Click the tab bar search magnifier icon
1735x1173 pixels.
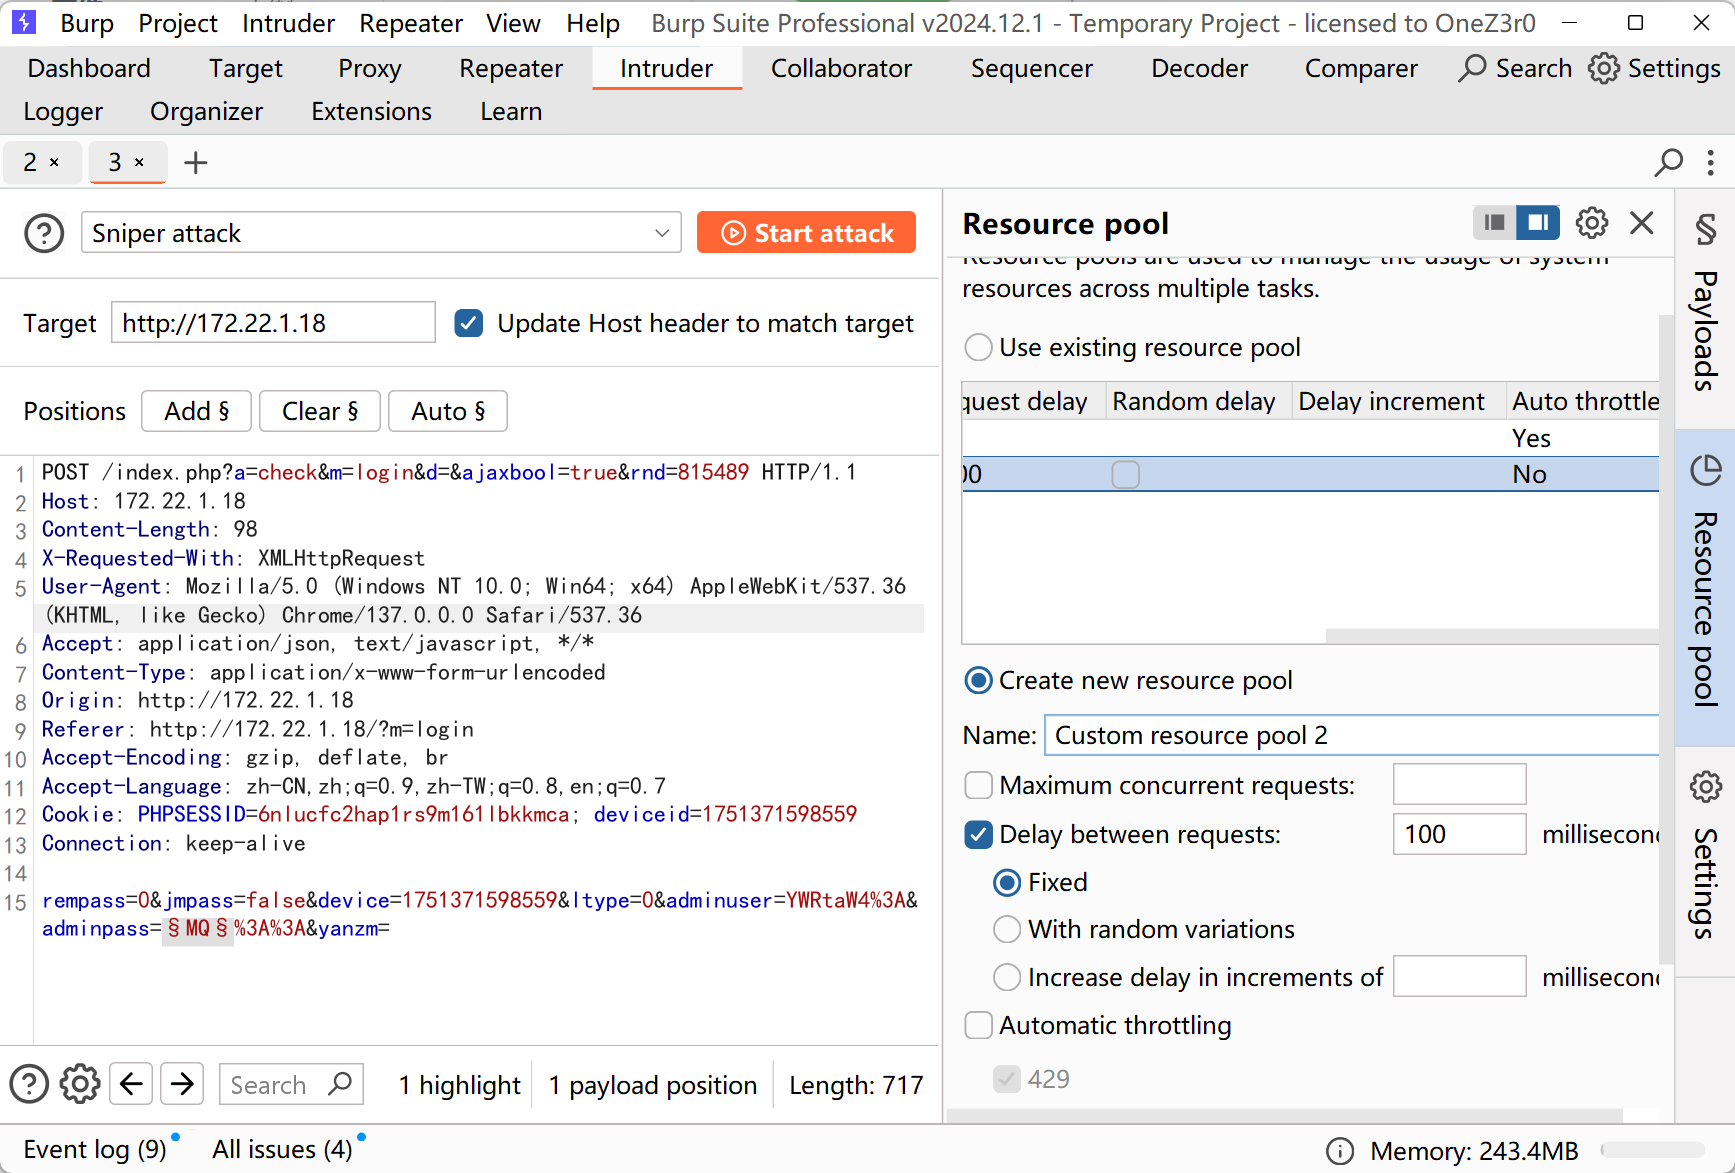[x=1668, y=162]
